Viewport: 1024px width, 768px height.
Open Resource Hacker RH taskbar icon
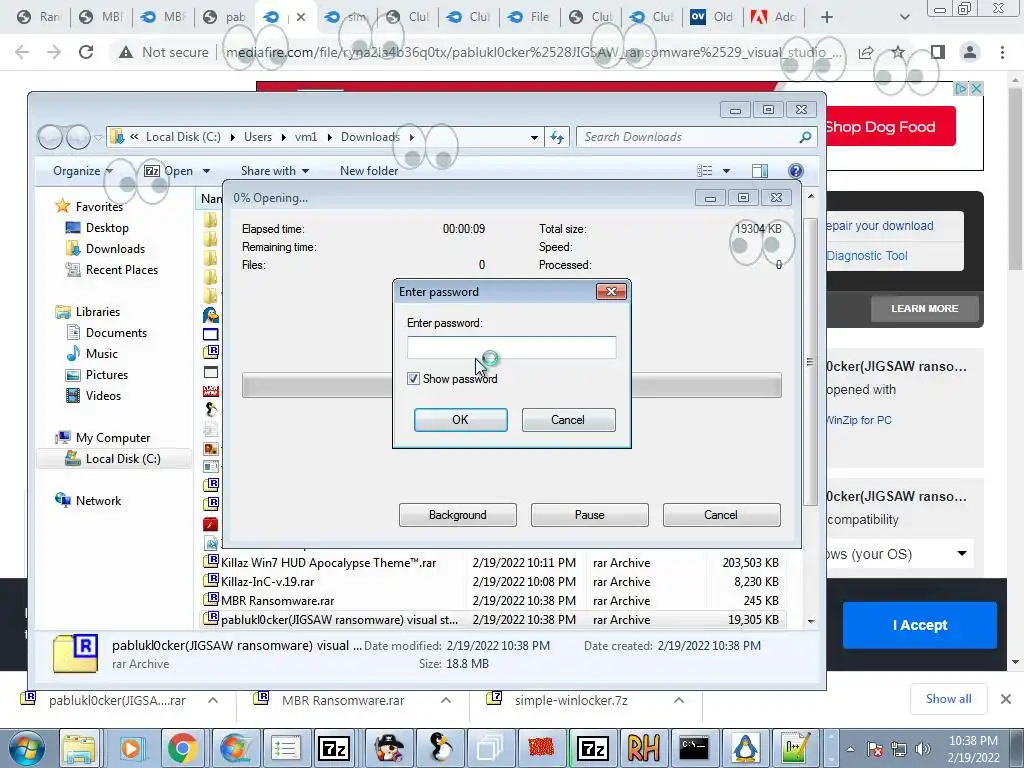[x=643, y=748]
